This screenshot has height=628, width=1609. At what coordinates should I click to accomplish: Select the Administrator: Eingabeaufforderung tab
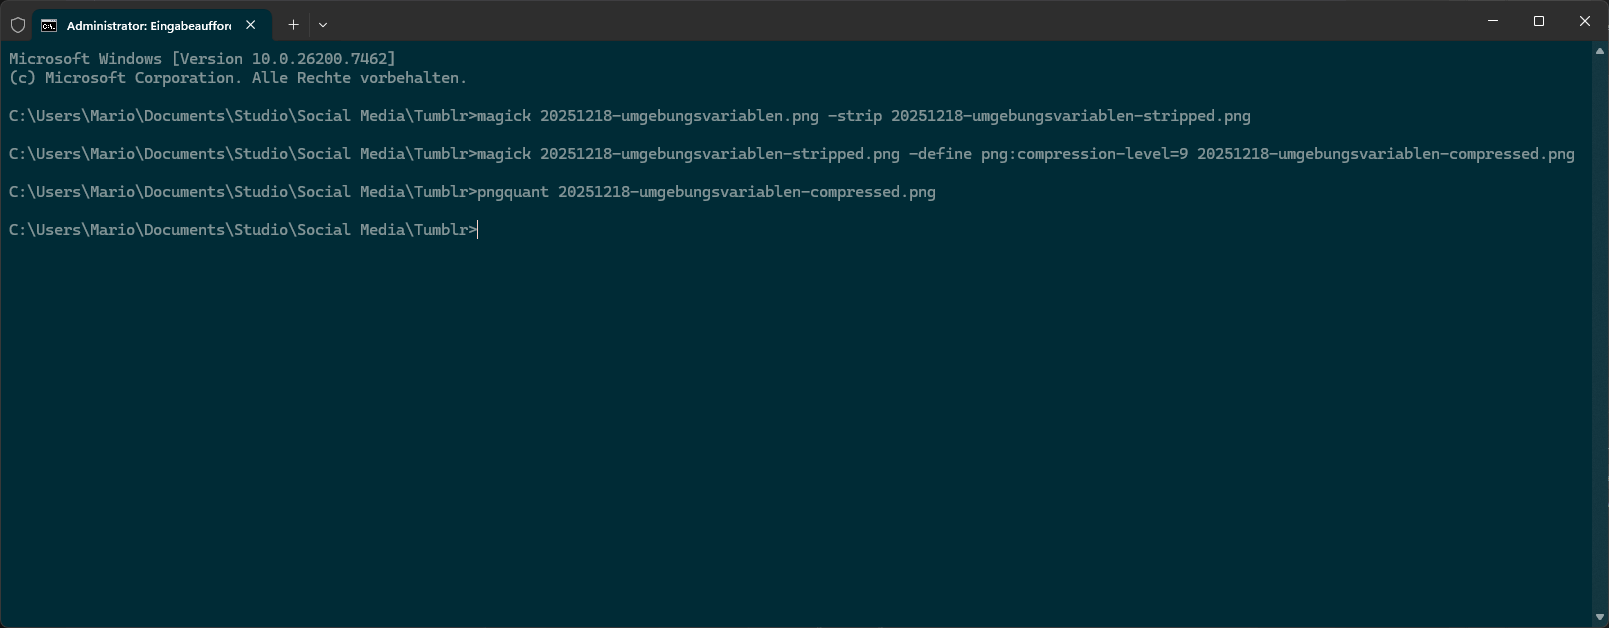pyautogui.click(x=148, y=25)
